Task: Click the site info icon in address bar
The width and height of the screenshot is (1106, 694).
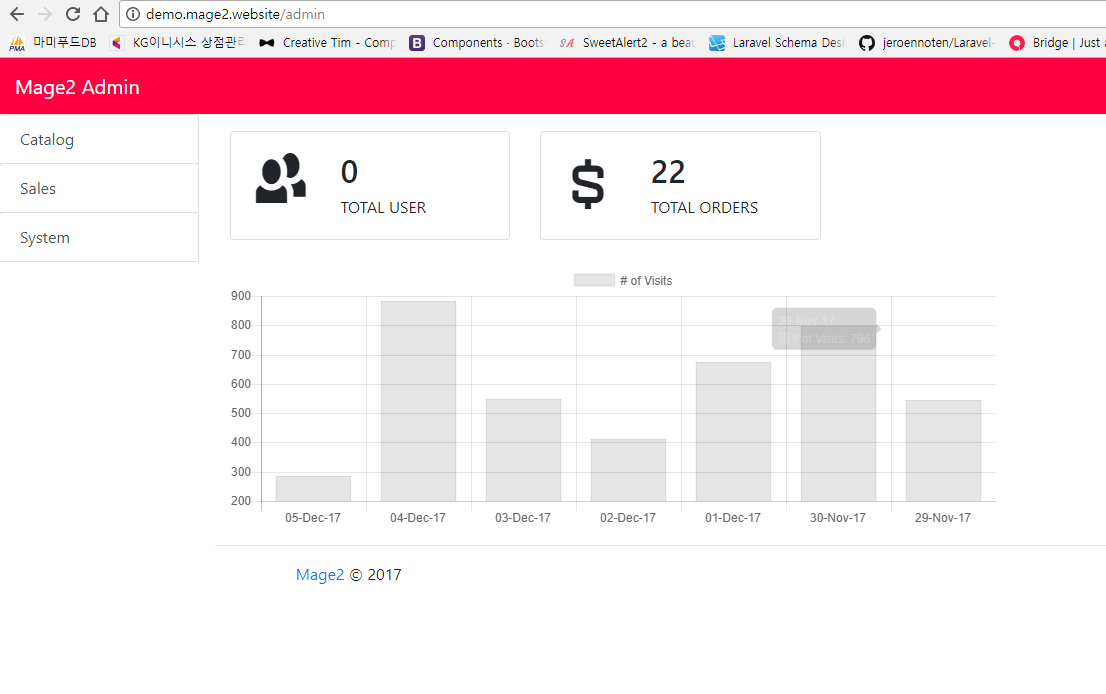Action: coord(132,15)
